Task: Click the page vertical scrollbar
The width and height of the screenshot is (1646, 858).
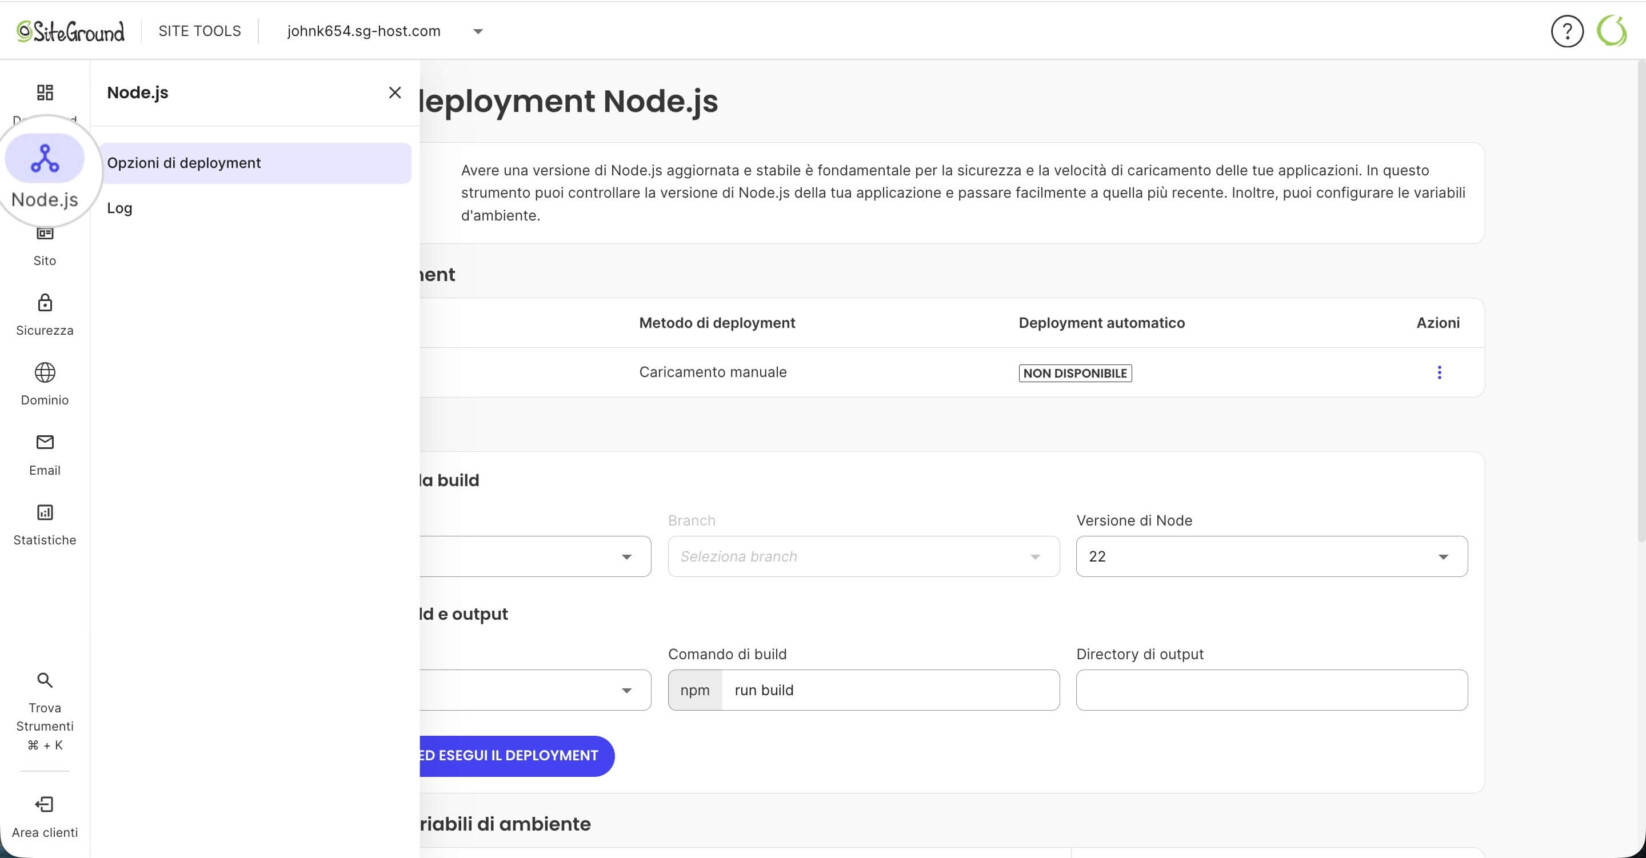Action: pos(1640,300)
